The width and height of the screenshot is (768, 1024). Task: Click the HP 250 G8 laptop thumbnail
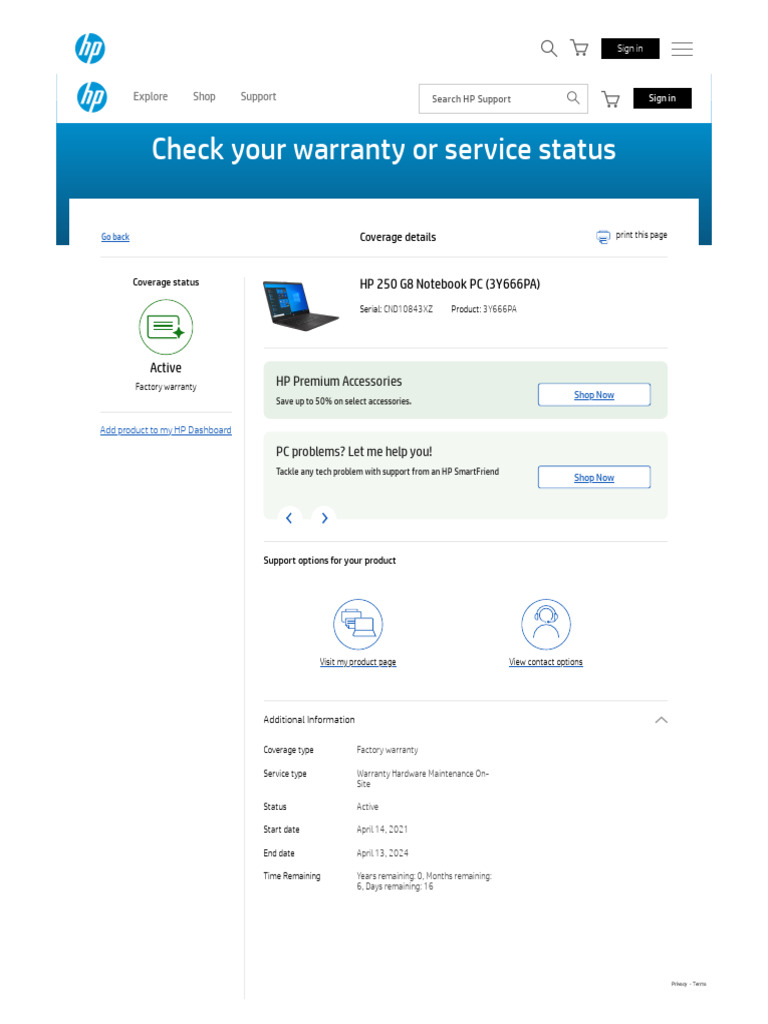tap(300, 306)
